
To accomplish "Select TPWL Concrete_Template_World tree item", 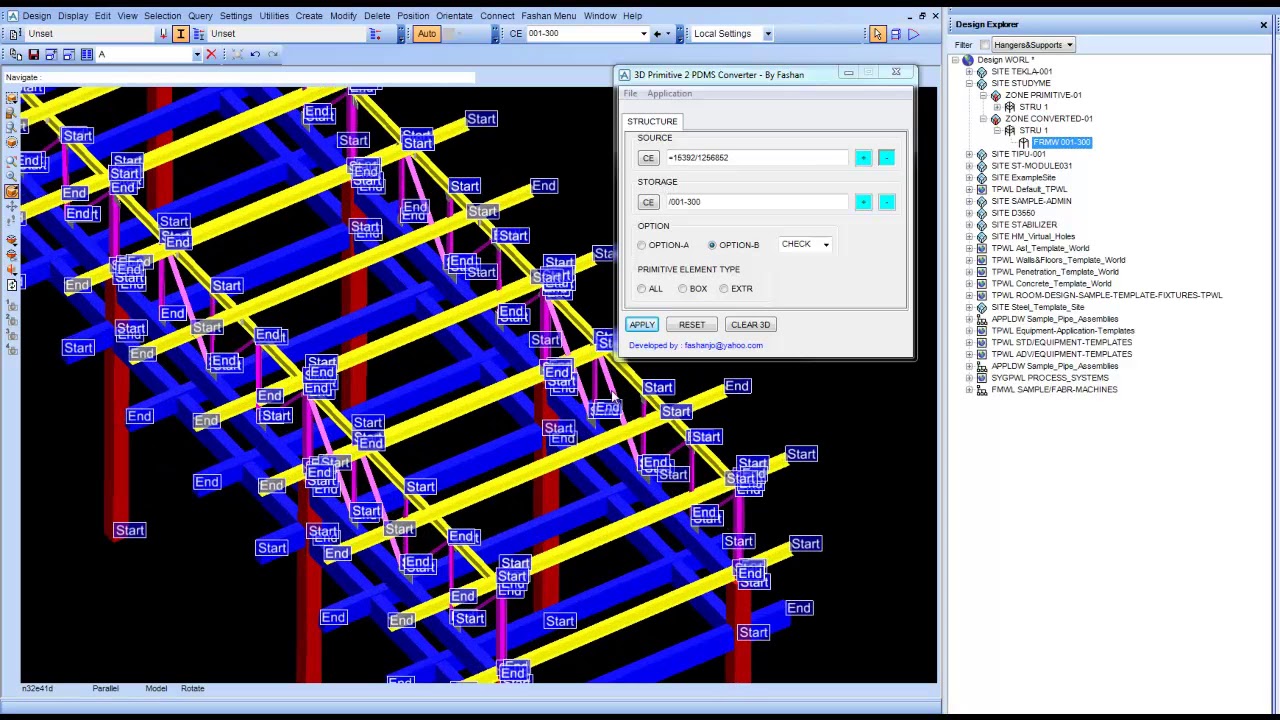I will coord(1051,284).
